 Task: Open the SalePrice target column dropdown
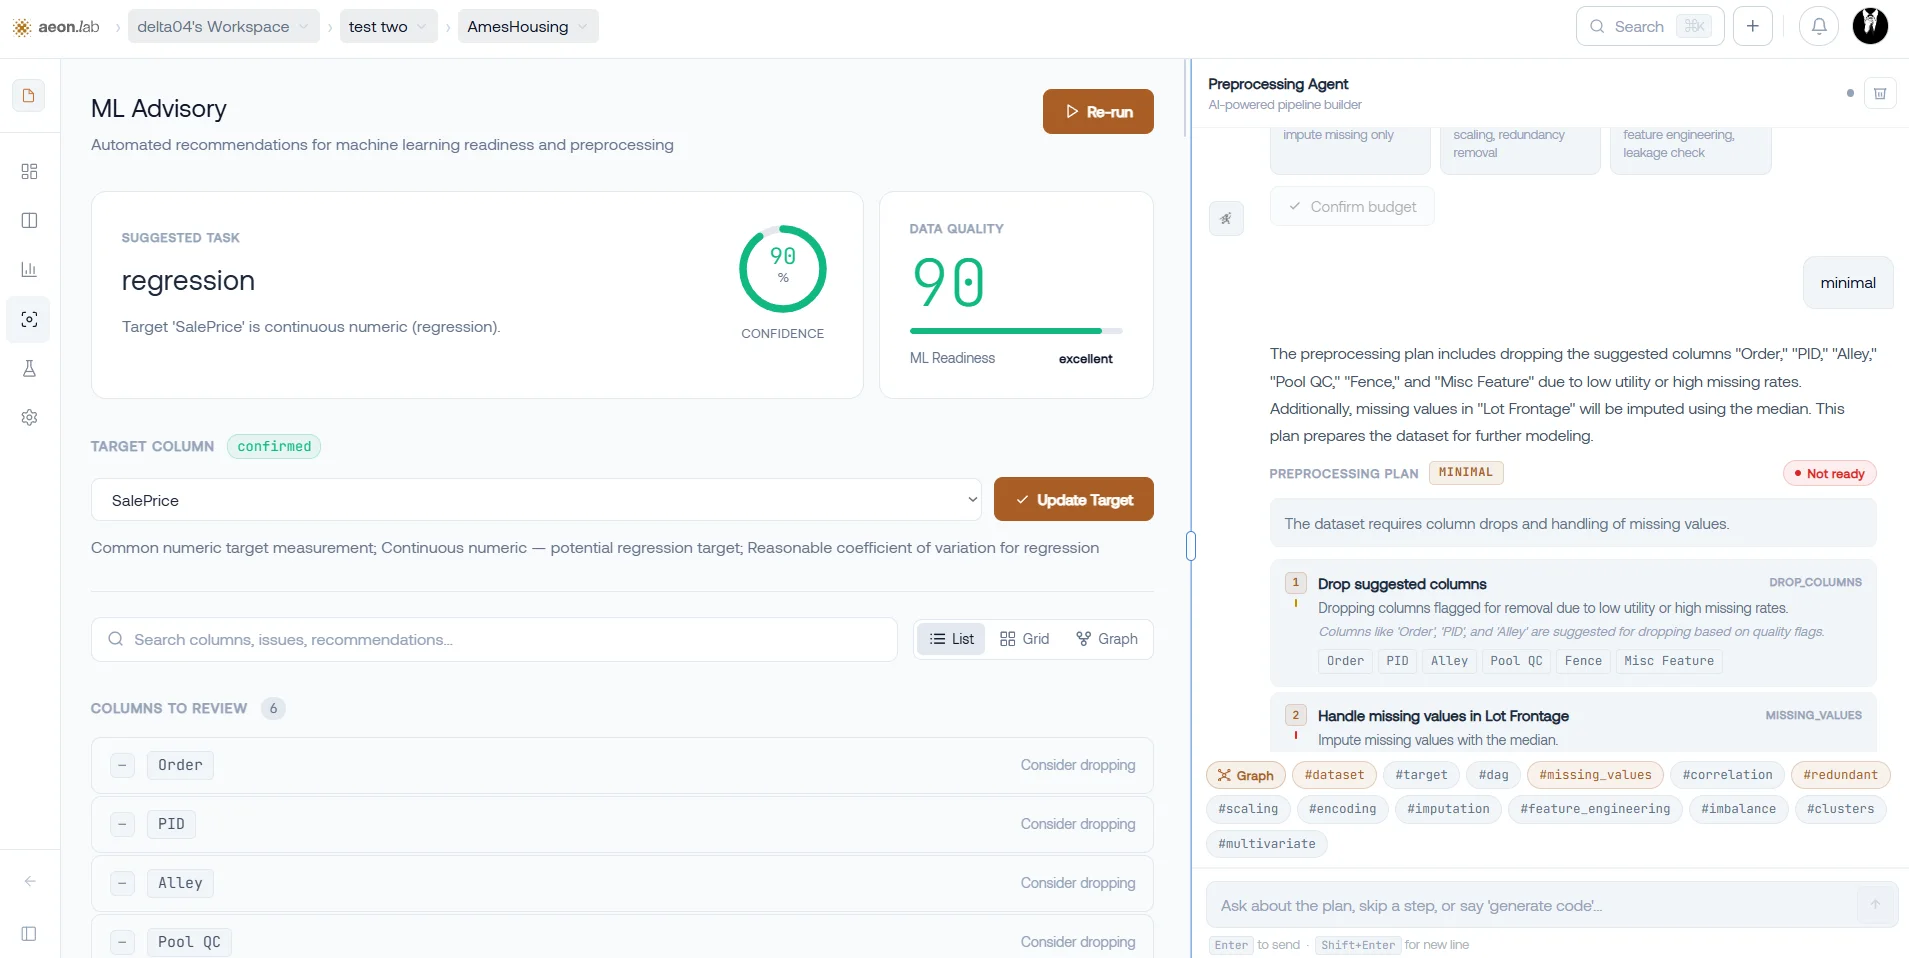point(536,500)
